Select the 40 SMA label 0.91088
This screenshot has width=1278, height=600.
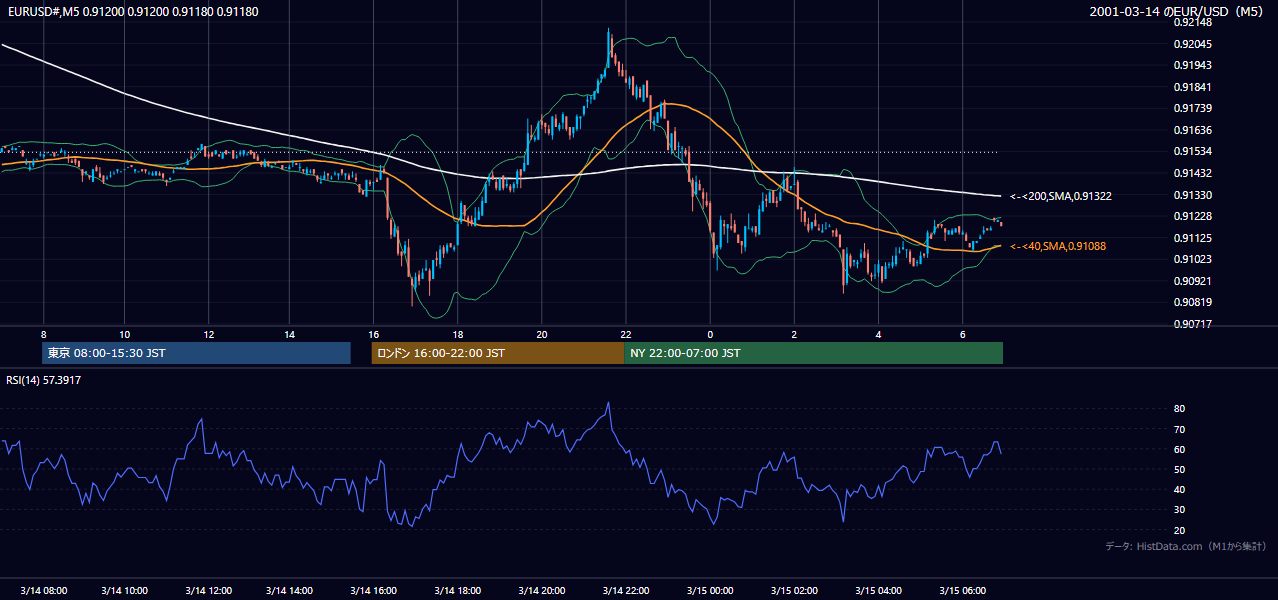click(x=1058, y=246)
